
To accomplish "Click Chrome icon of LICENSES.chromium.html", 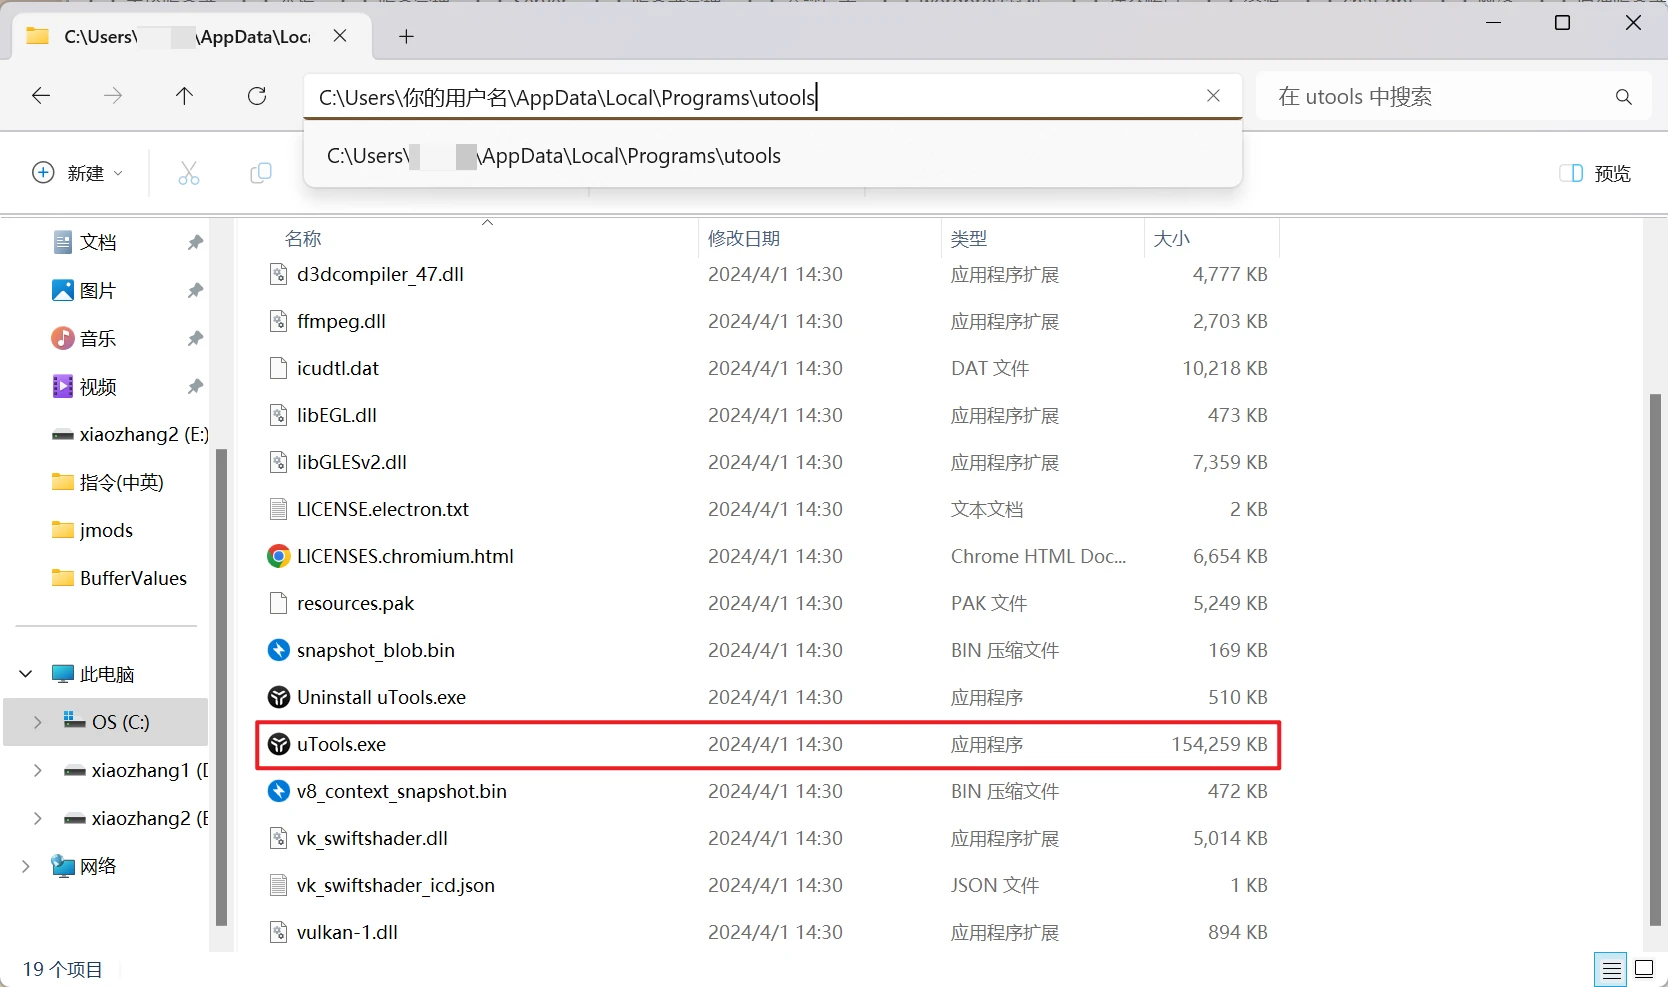I will tap(279, 556).
